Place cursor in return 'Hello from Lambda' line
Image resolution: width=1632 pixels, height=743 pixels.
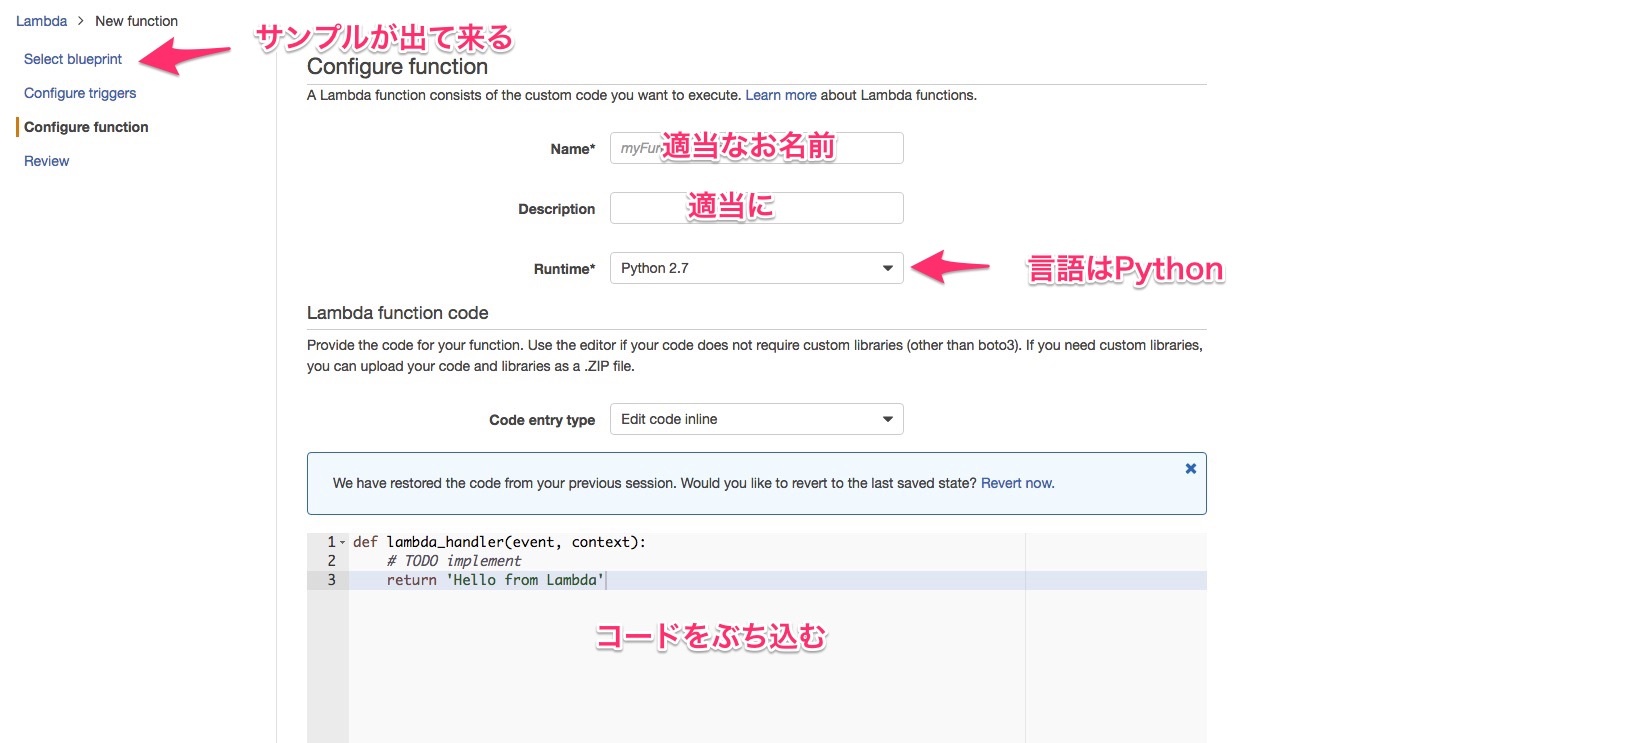[495, 580]
